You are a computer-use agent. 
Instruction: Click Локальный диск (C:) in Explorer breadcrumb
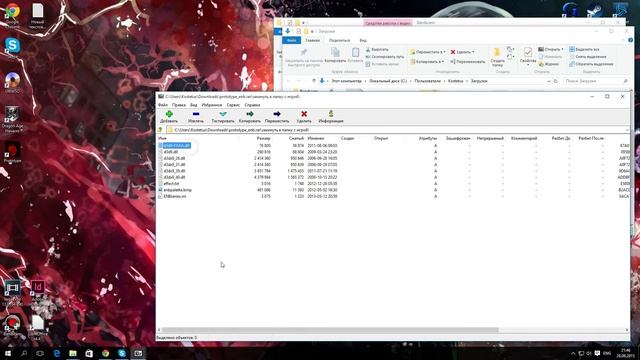point(388,81)
